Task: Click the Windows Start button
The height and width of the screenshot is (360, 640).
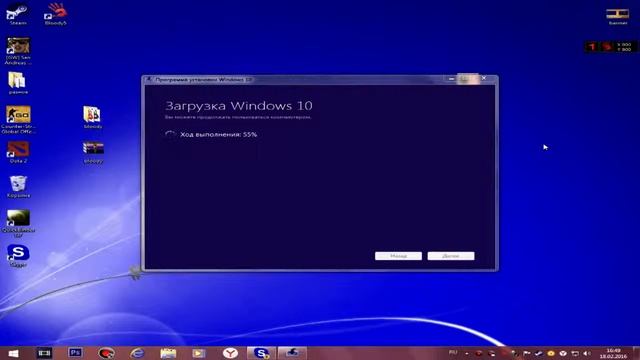Action: click(x=13, y=353)
